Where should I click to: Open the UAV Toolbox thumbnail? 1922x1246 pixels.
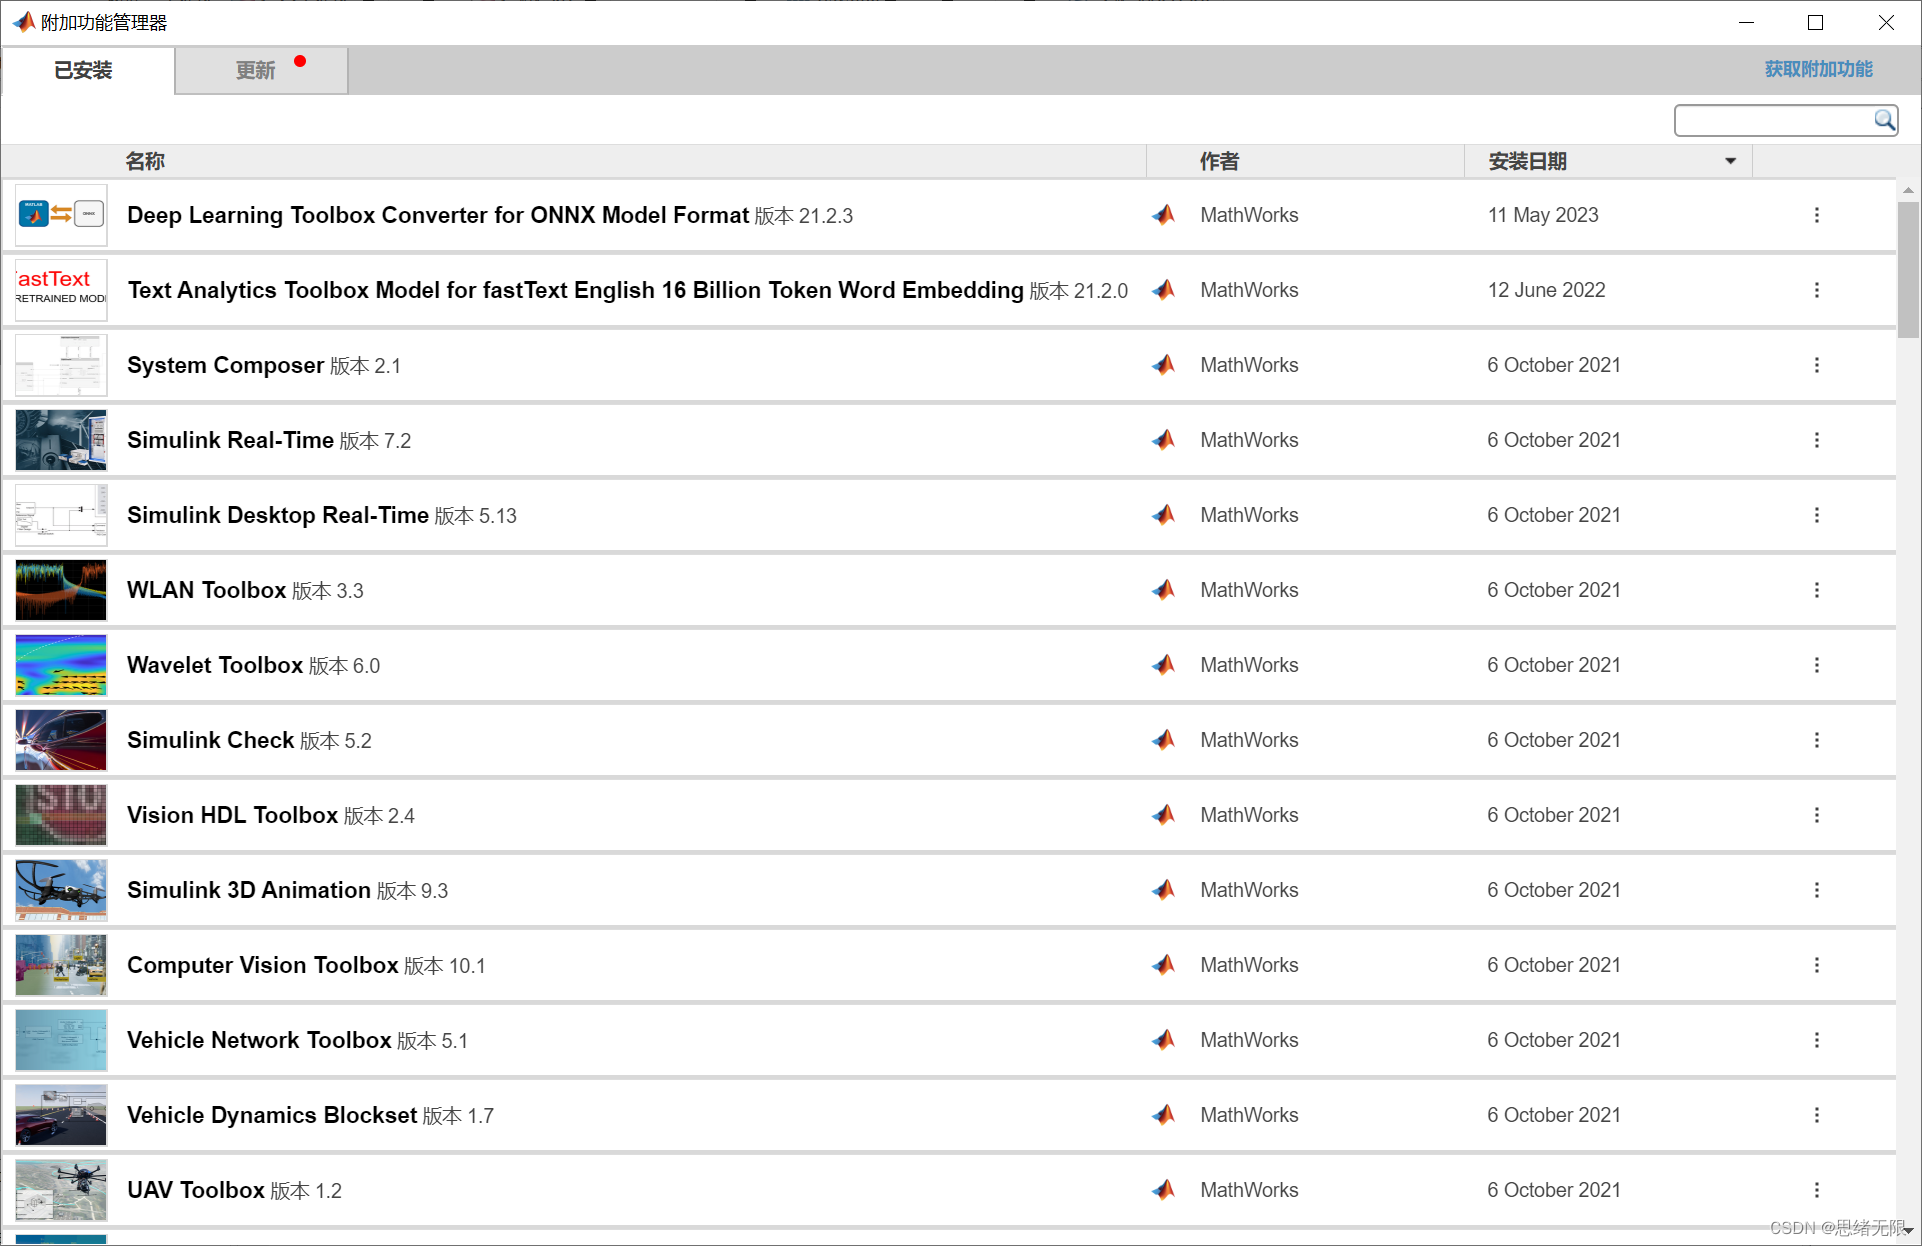[61, 1190]
